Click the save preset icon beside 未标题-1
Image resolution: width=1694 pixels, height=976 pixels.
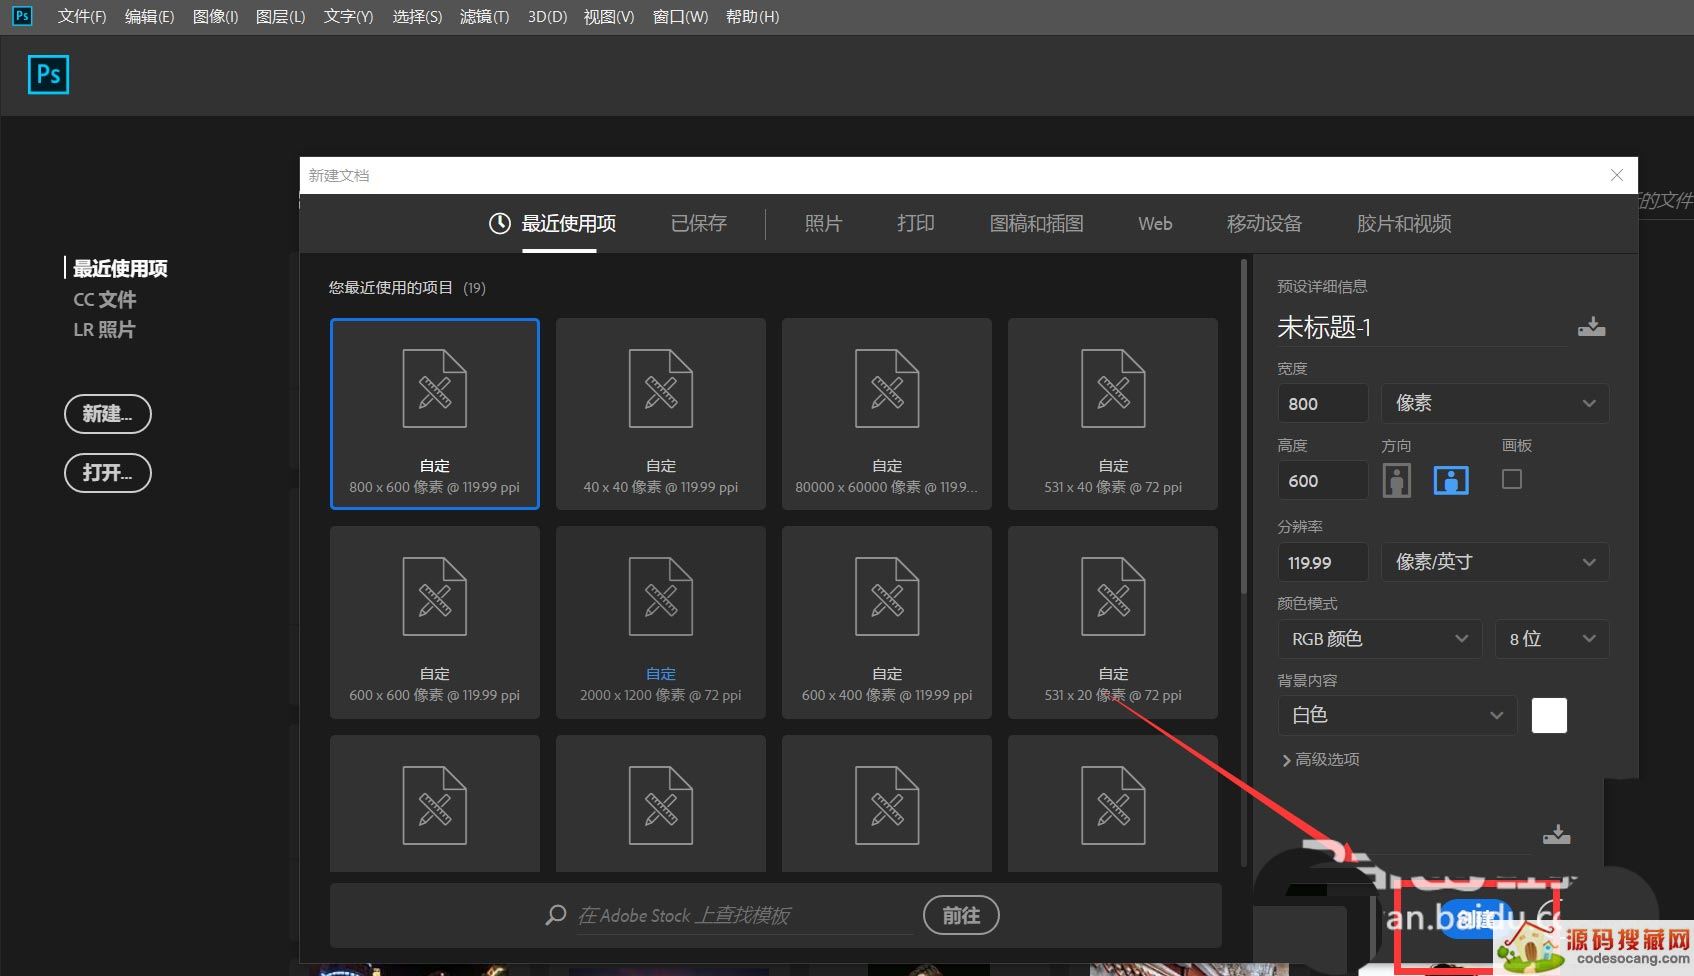1591,327
